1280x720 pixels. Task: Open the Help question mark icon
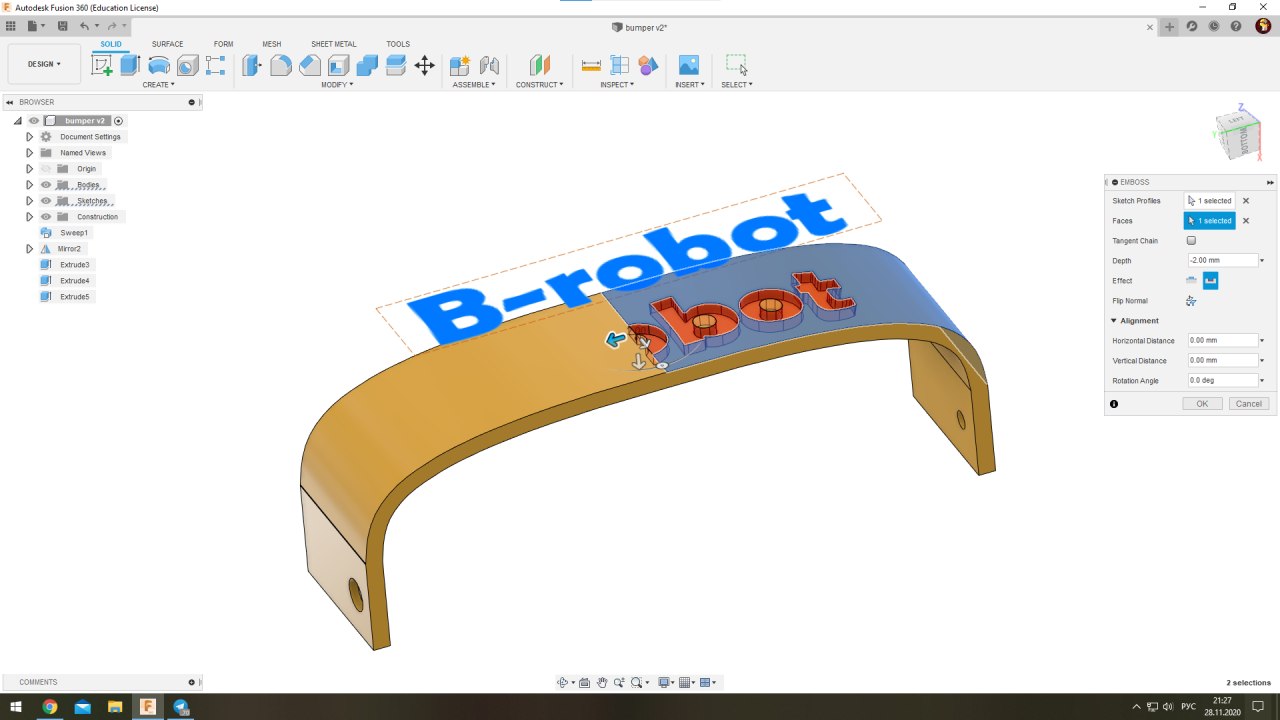1236,26
